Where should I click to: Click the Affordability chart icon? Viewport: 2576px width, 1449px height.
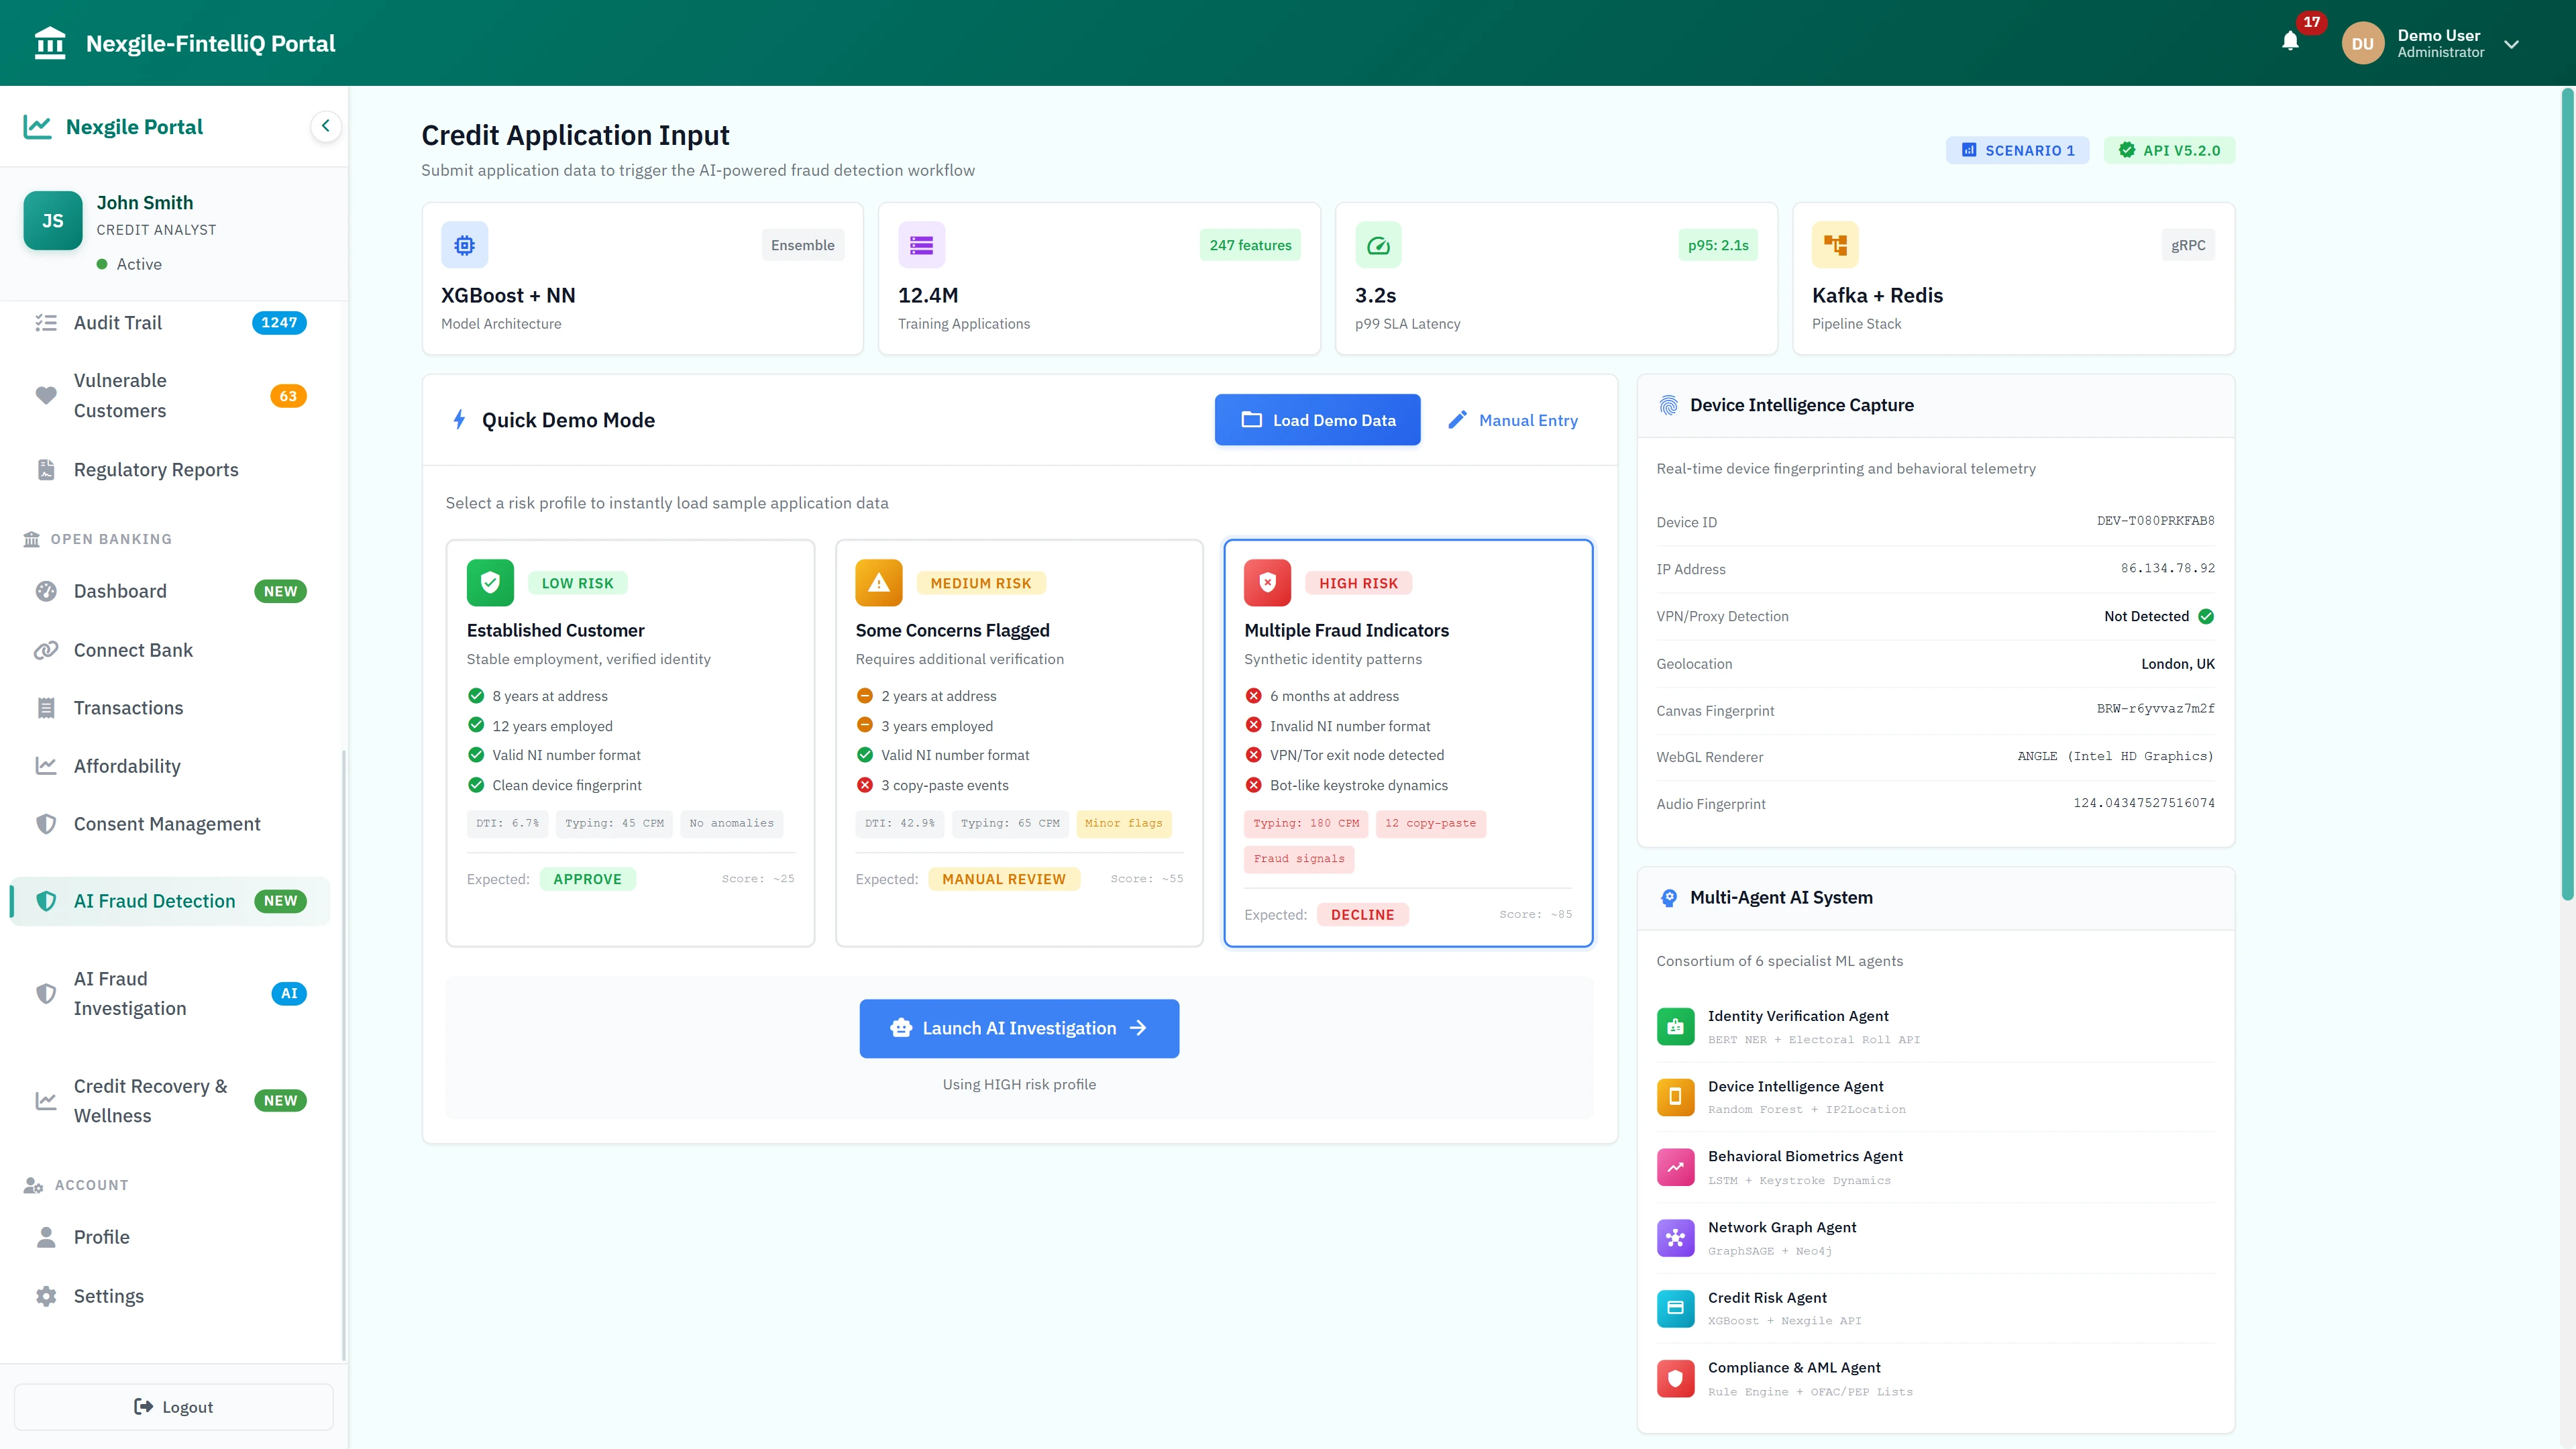(x=46, y=765)
